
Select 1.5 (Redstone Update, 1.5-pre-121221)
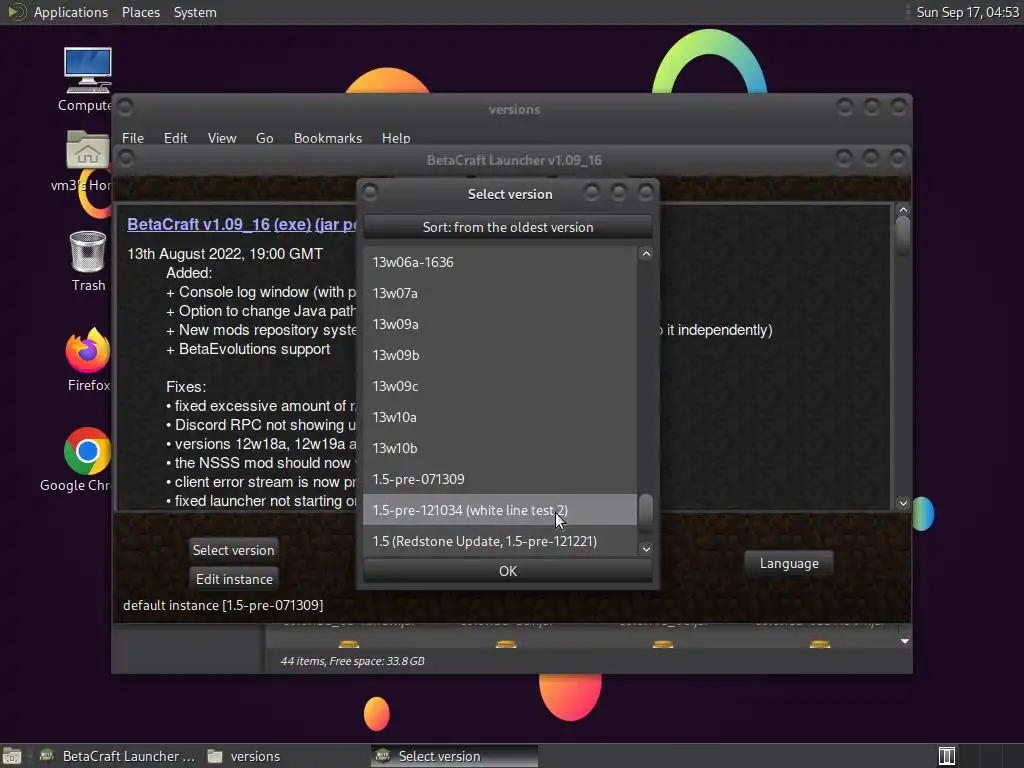(x=500, y=541)
